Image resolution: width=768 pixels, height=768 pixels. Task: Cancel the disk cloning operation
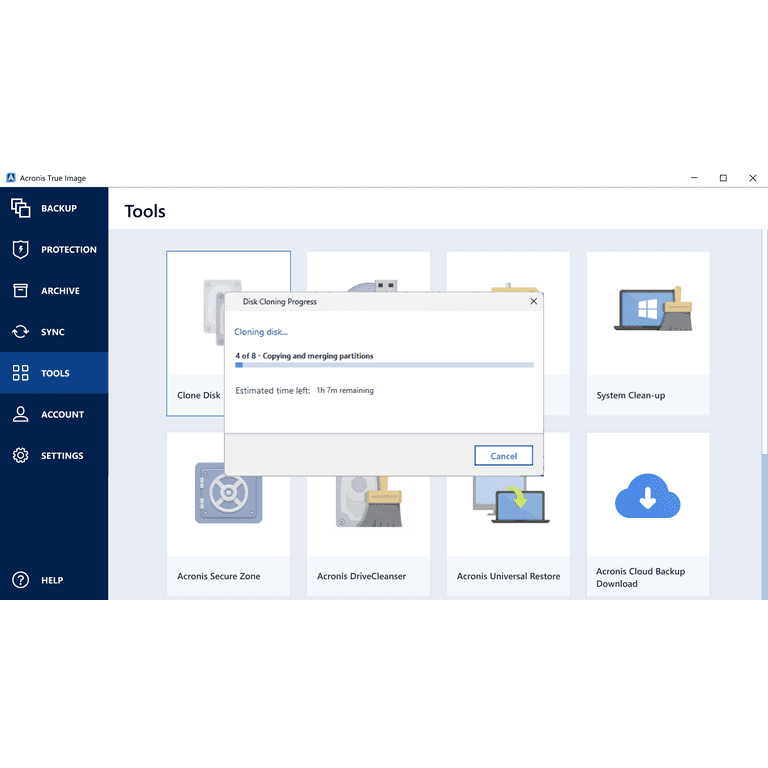pos(504,456)
